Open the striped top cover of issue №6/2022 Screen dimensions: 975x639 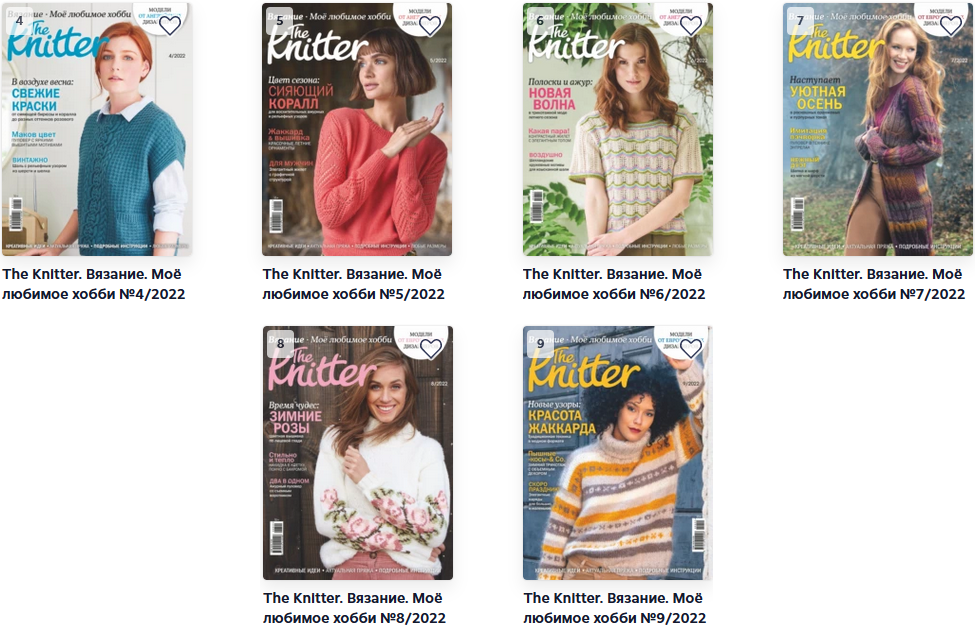tap(617, 129)
